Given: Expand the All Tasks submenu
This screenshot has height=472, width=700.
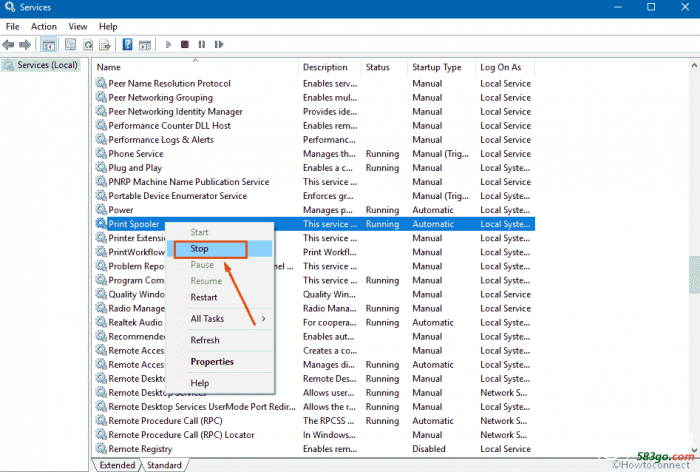Looking at the screenshot, I should 220,318.
